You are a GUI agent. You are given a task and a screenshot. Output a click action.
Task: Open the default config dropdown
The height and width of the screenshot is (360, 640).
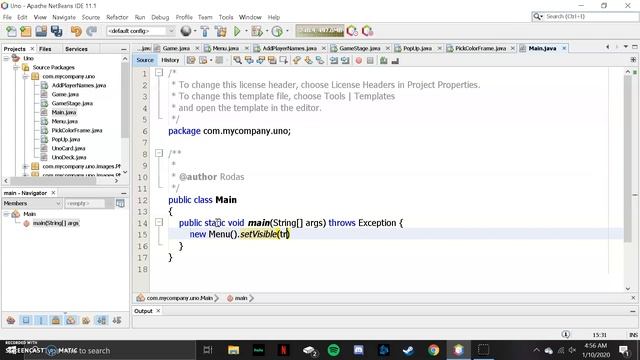click(x=141, y=31)
